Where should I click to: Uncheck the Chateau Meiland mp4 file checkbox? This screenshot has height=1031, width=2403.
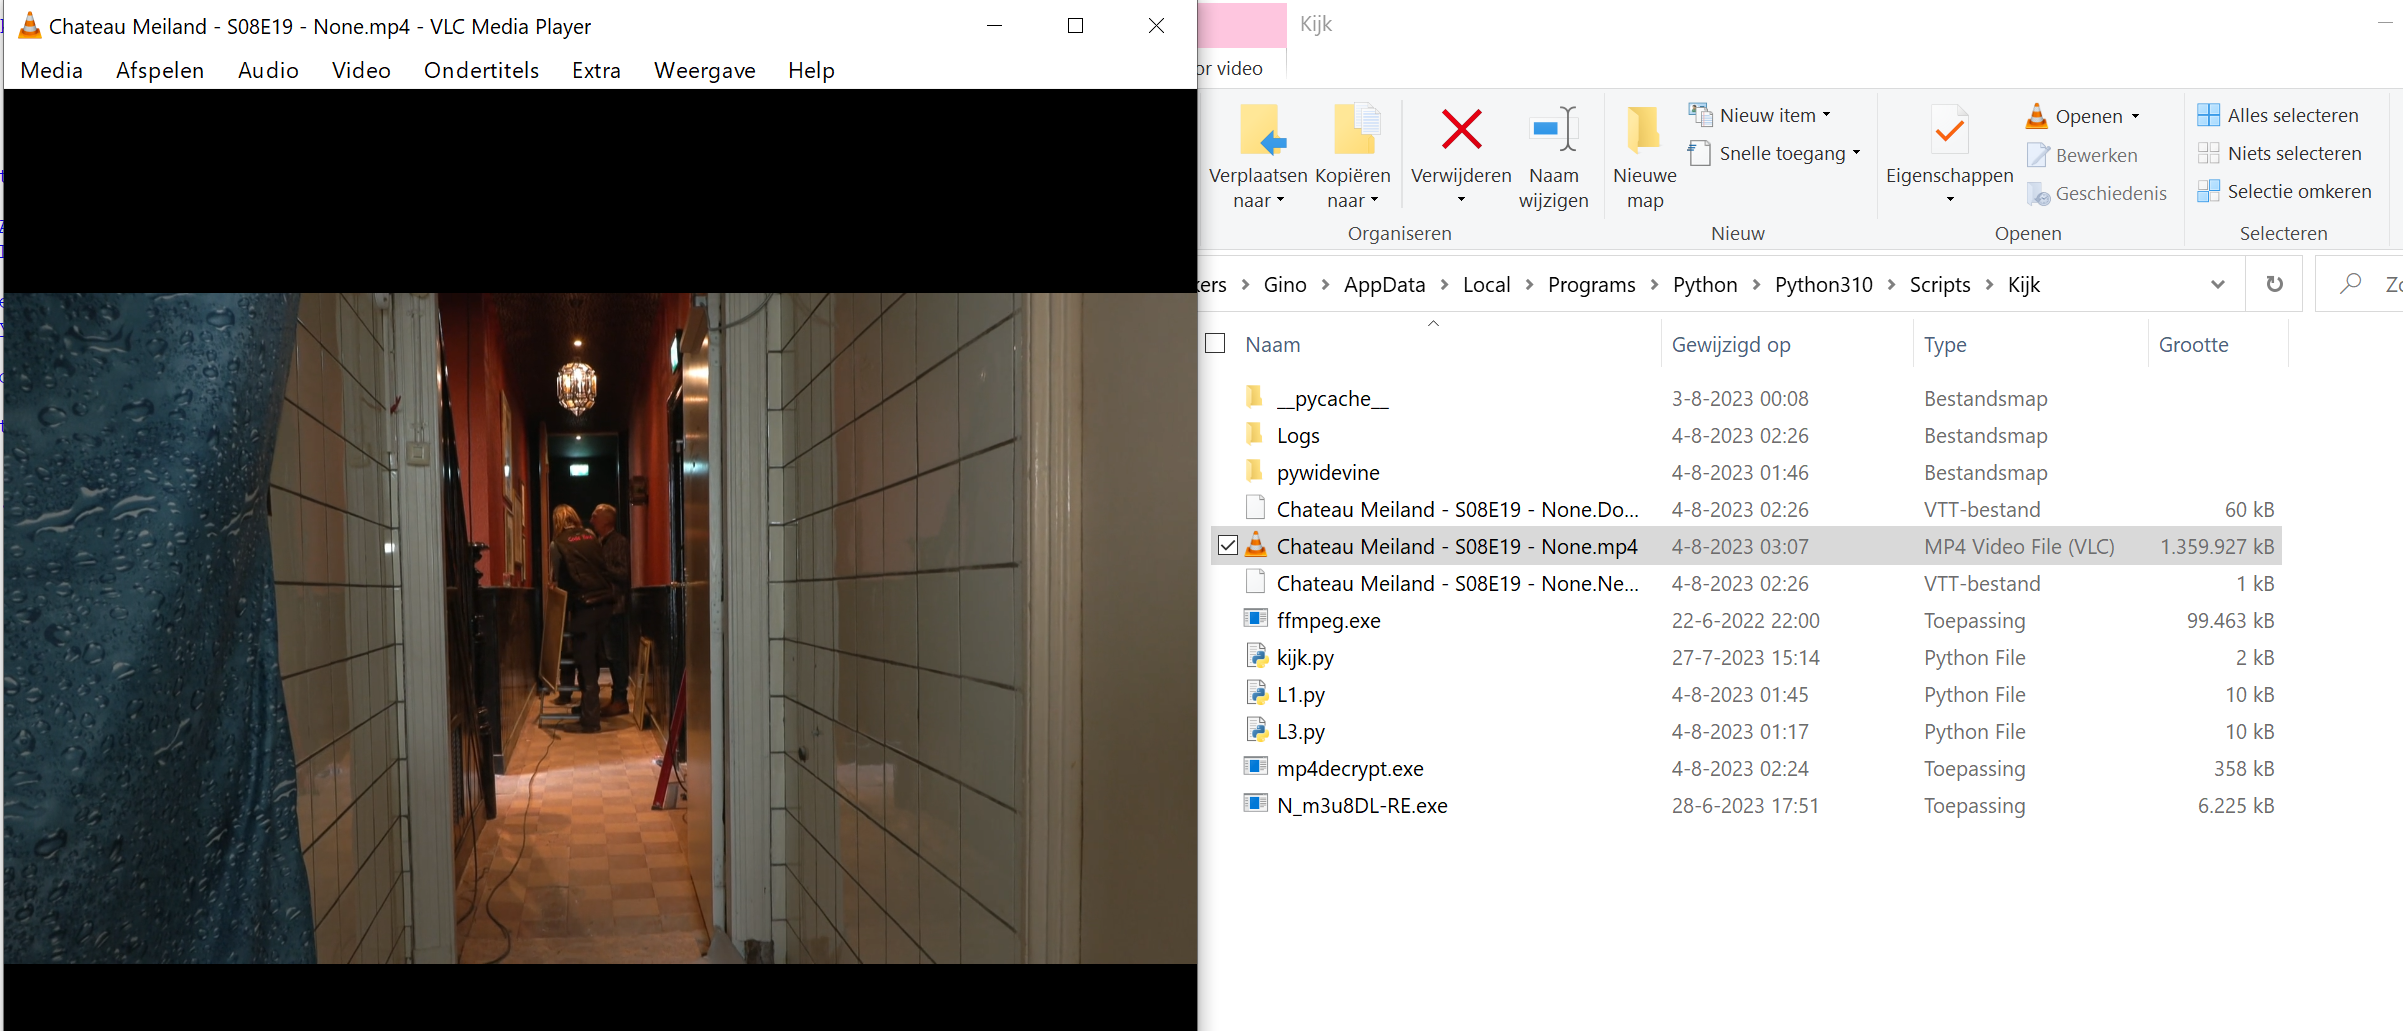pos(1228,546)
